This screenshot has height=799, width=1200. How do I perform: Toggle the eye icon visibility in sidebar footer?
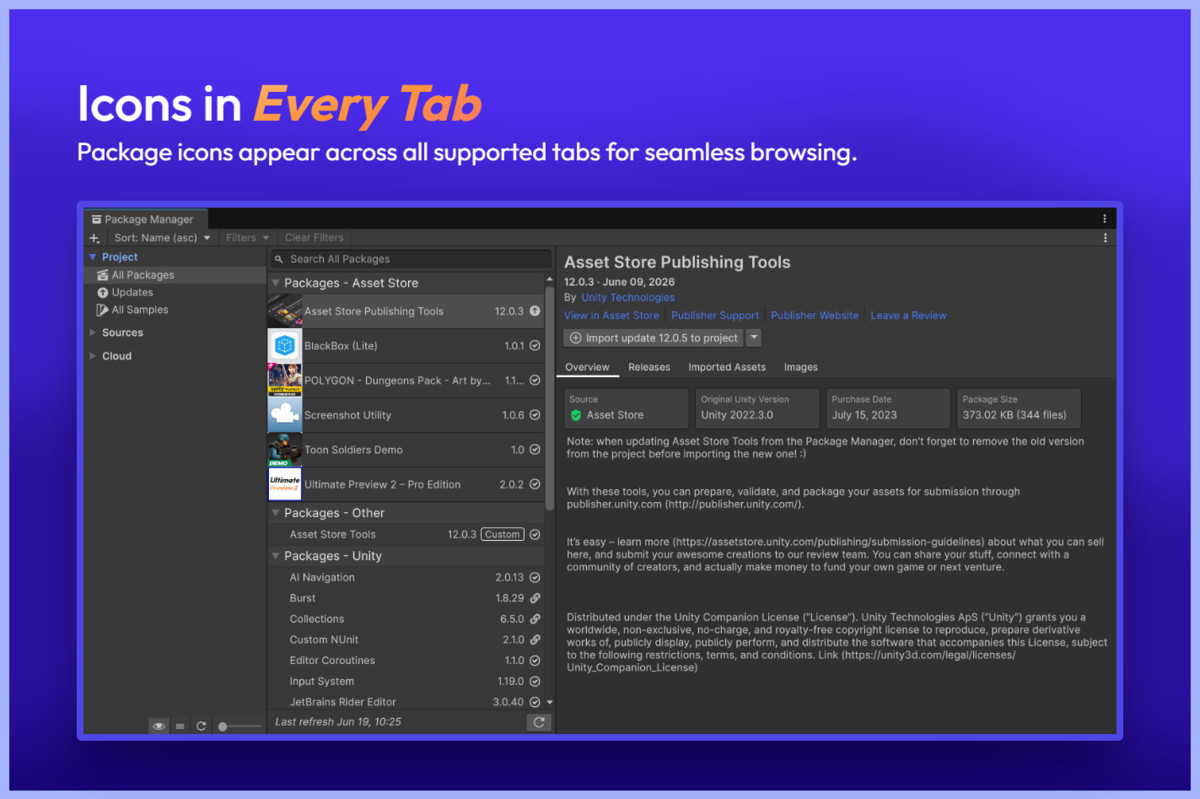point(159,726)
